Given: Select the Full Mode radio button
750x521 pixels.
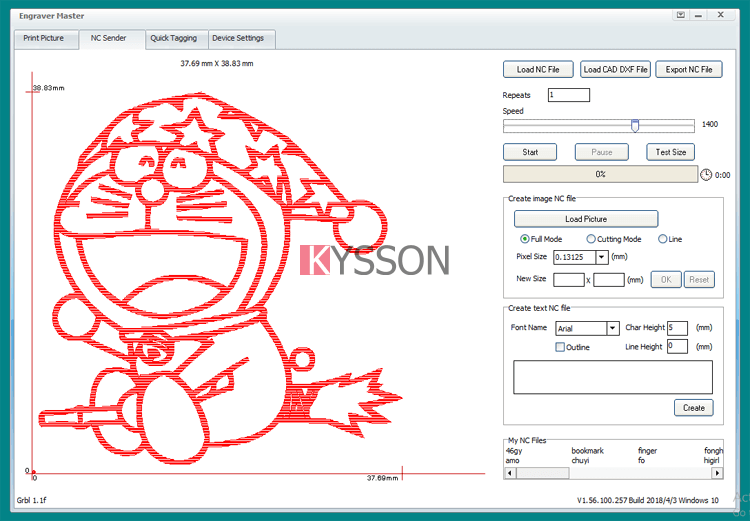Looking at the screenshot, I should coord(525,239).
